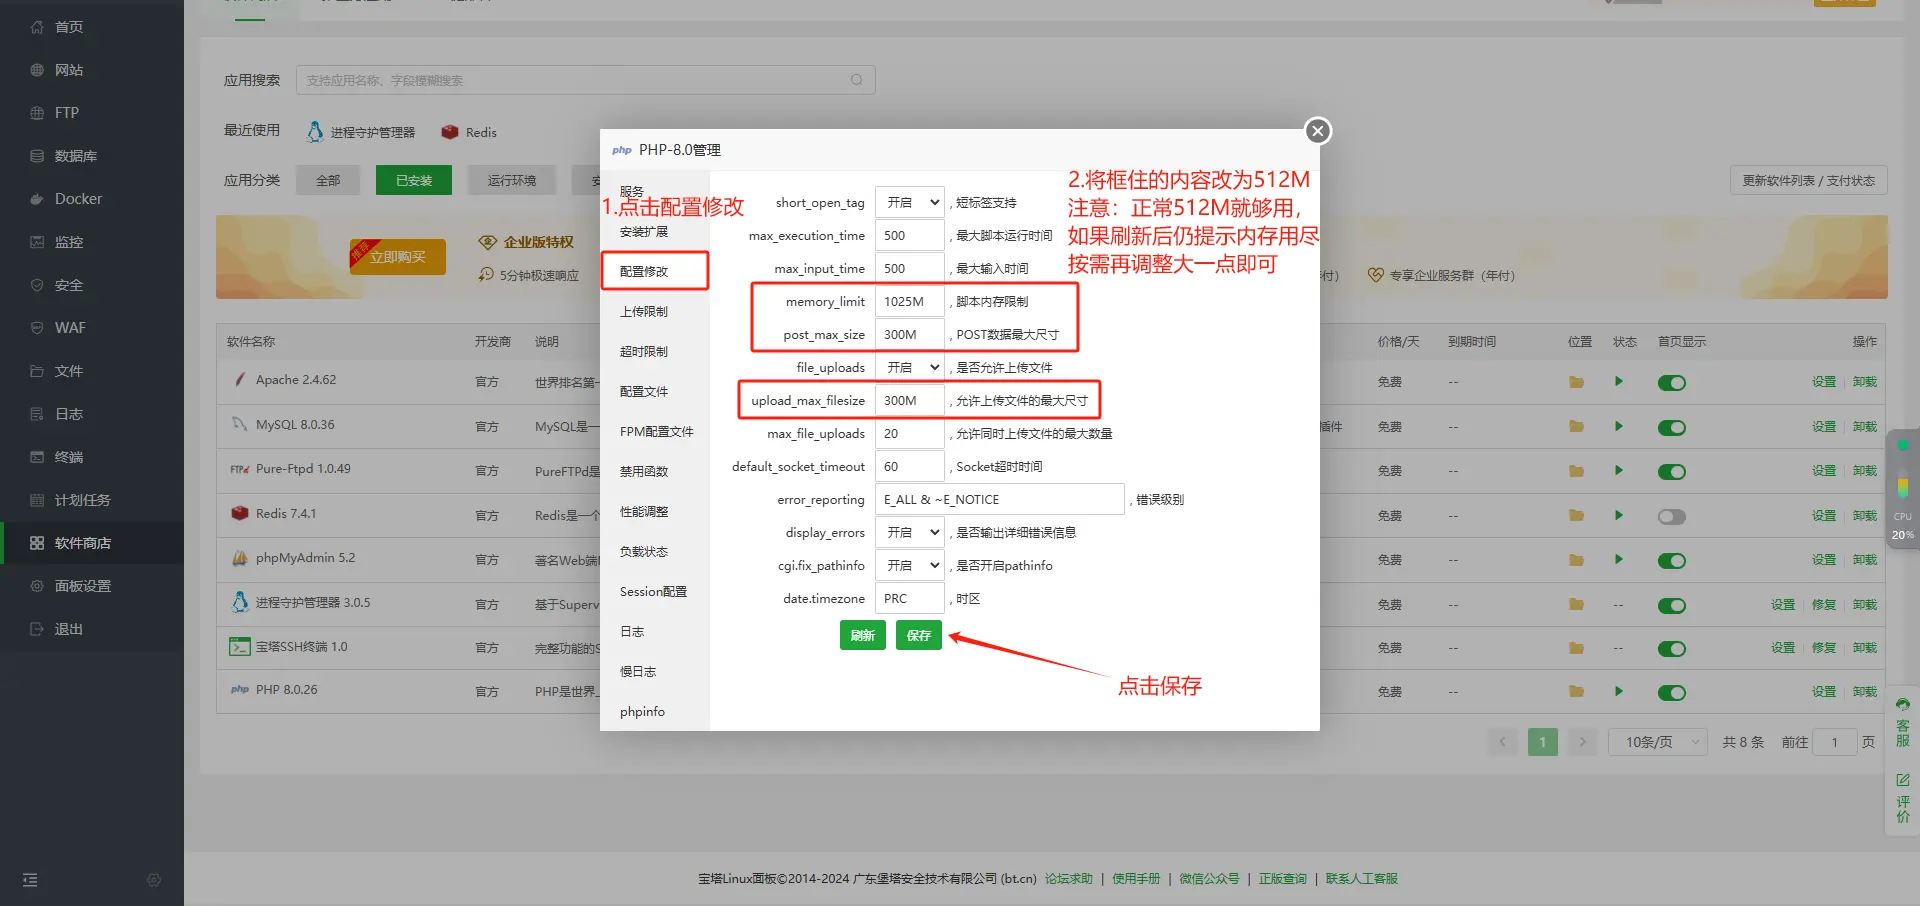
Task: Open the 10条/页 page size dropdown
Action: (1656, 742)
